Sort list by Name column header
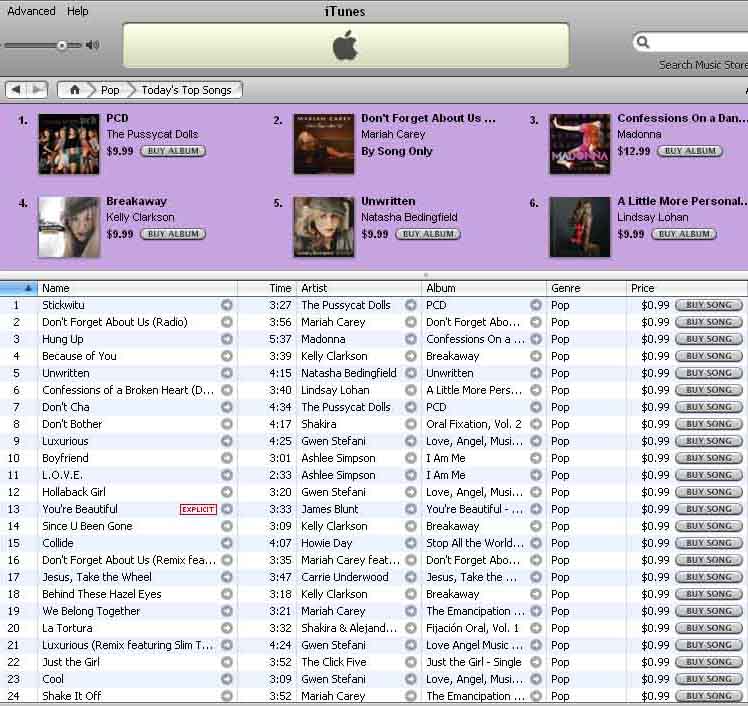This screenshot has width=748, height=706. 137,288
